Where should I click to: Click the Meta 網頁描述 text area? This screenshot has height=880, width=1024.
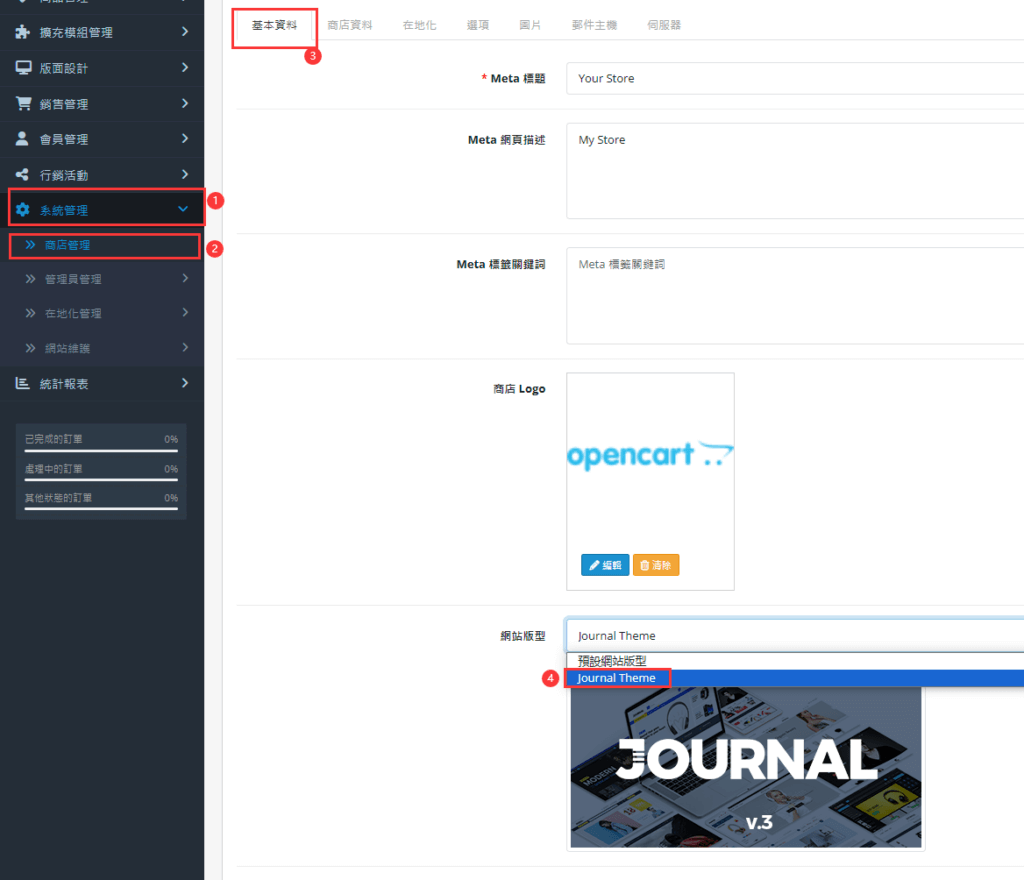coord(795,171)
